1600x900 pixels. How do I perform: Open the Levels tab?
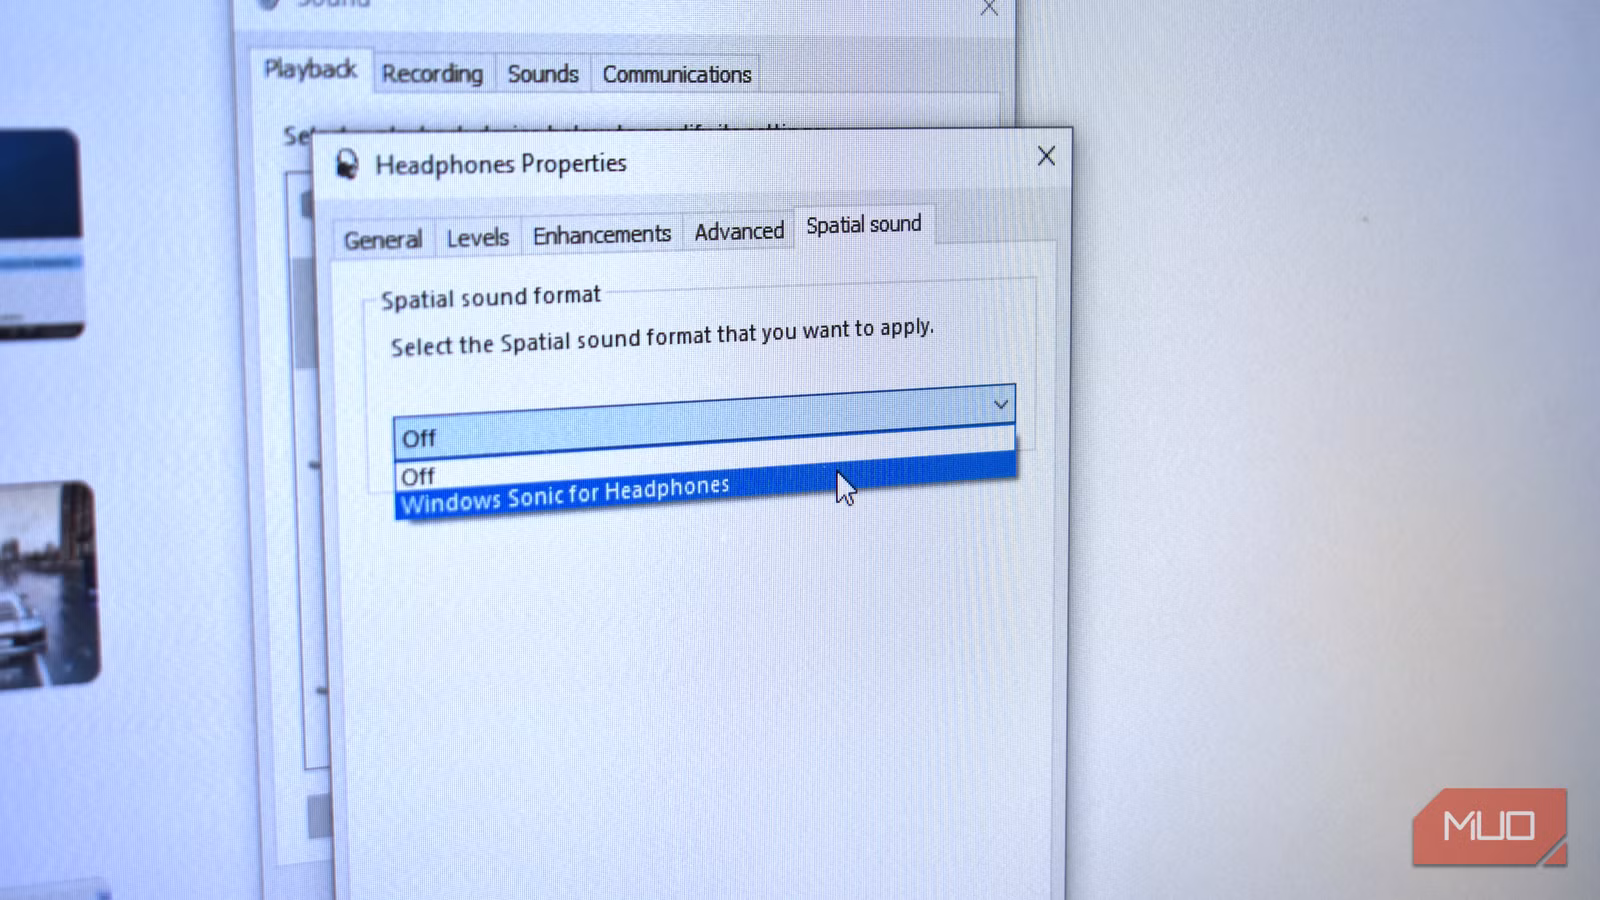click(x=478, y=237)
